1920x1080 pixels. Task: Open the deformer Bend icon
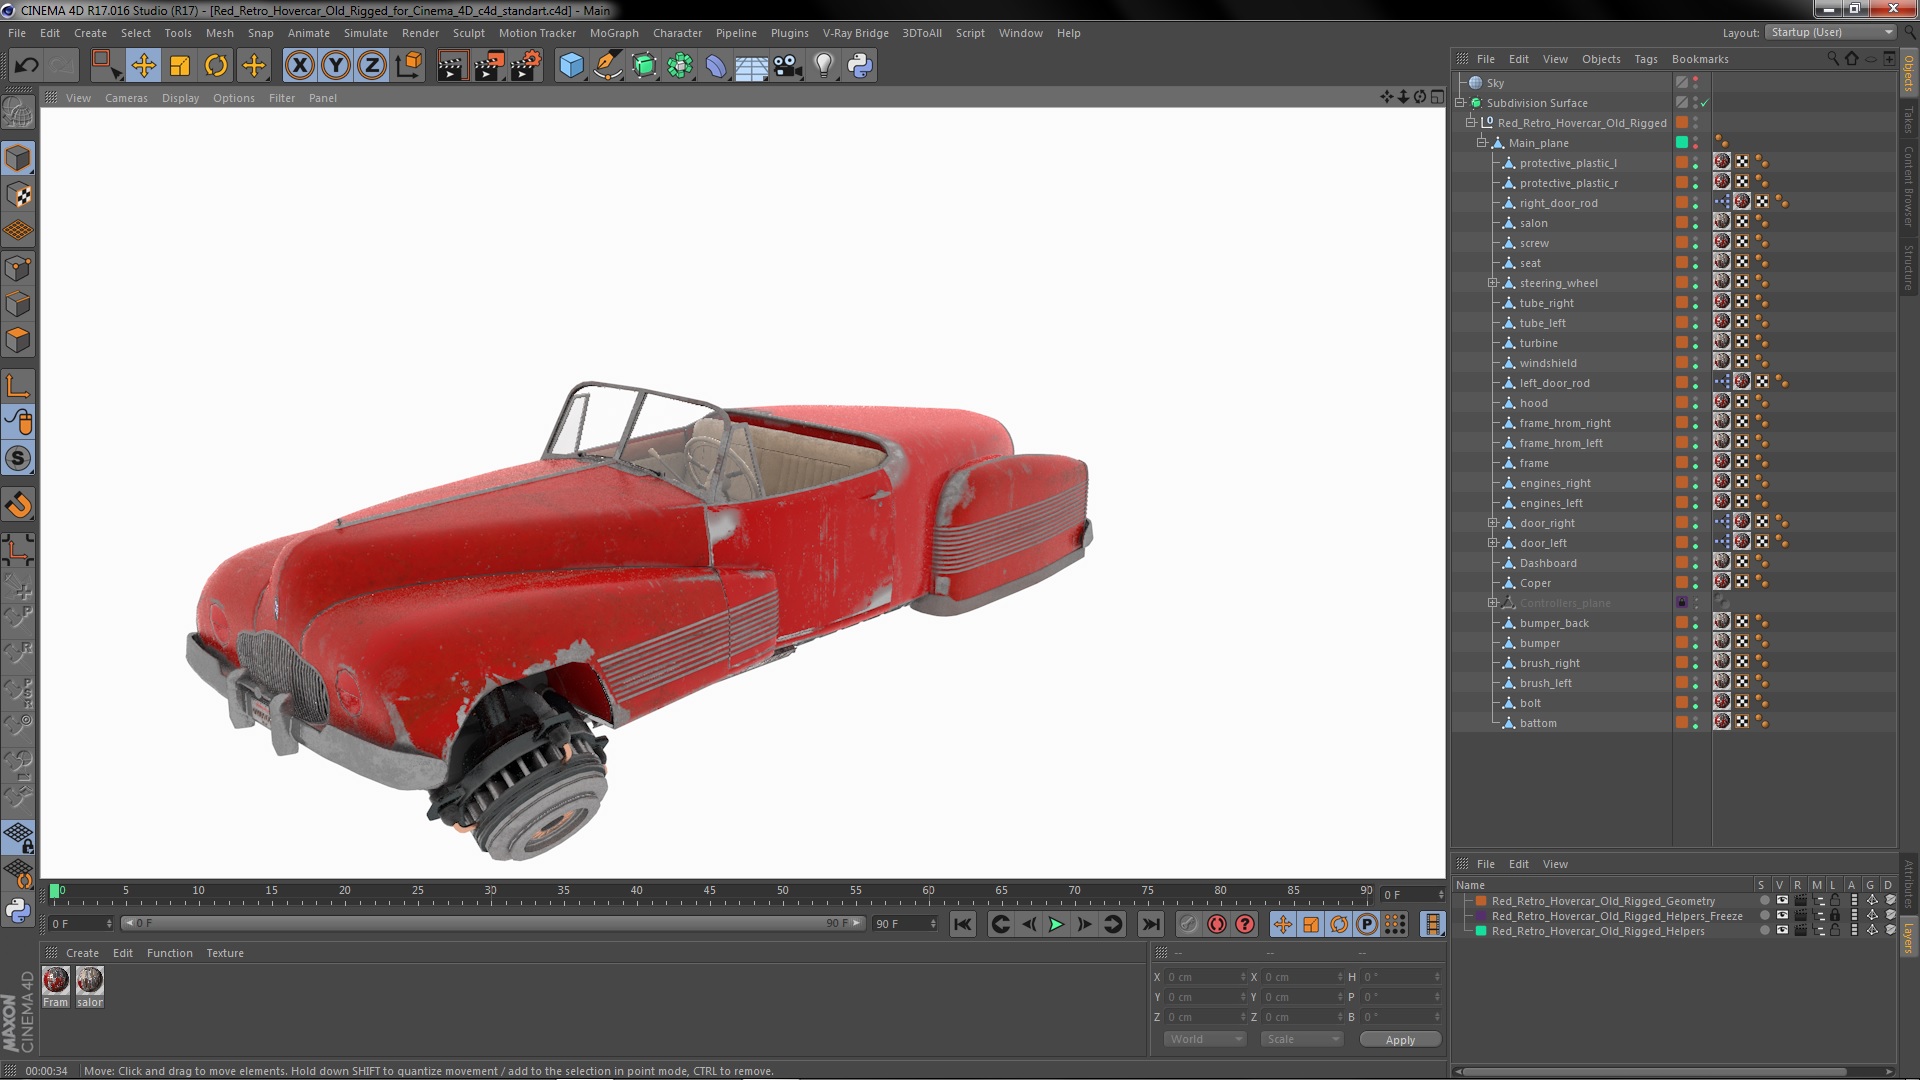coord(716,66)
